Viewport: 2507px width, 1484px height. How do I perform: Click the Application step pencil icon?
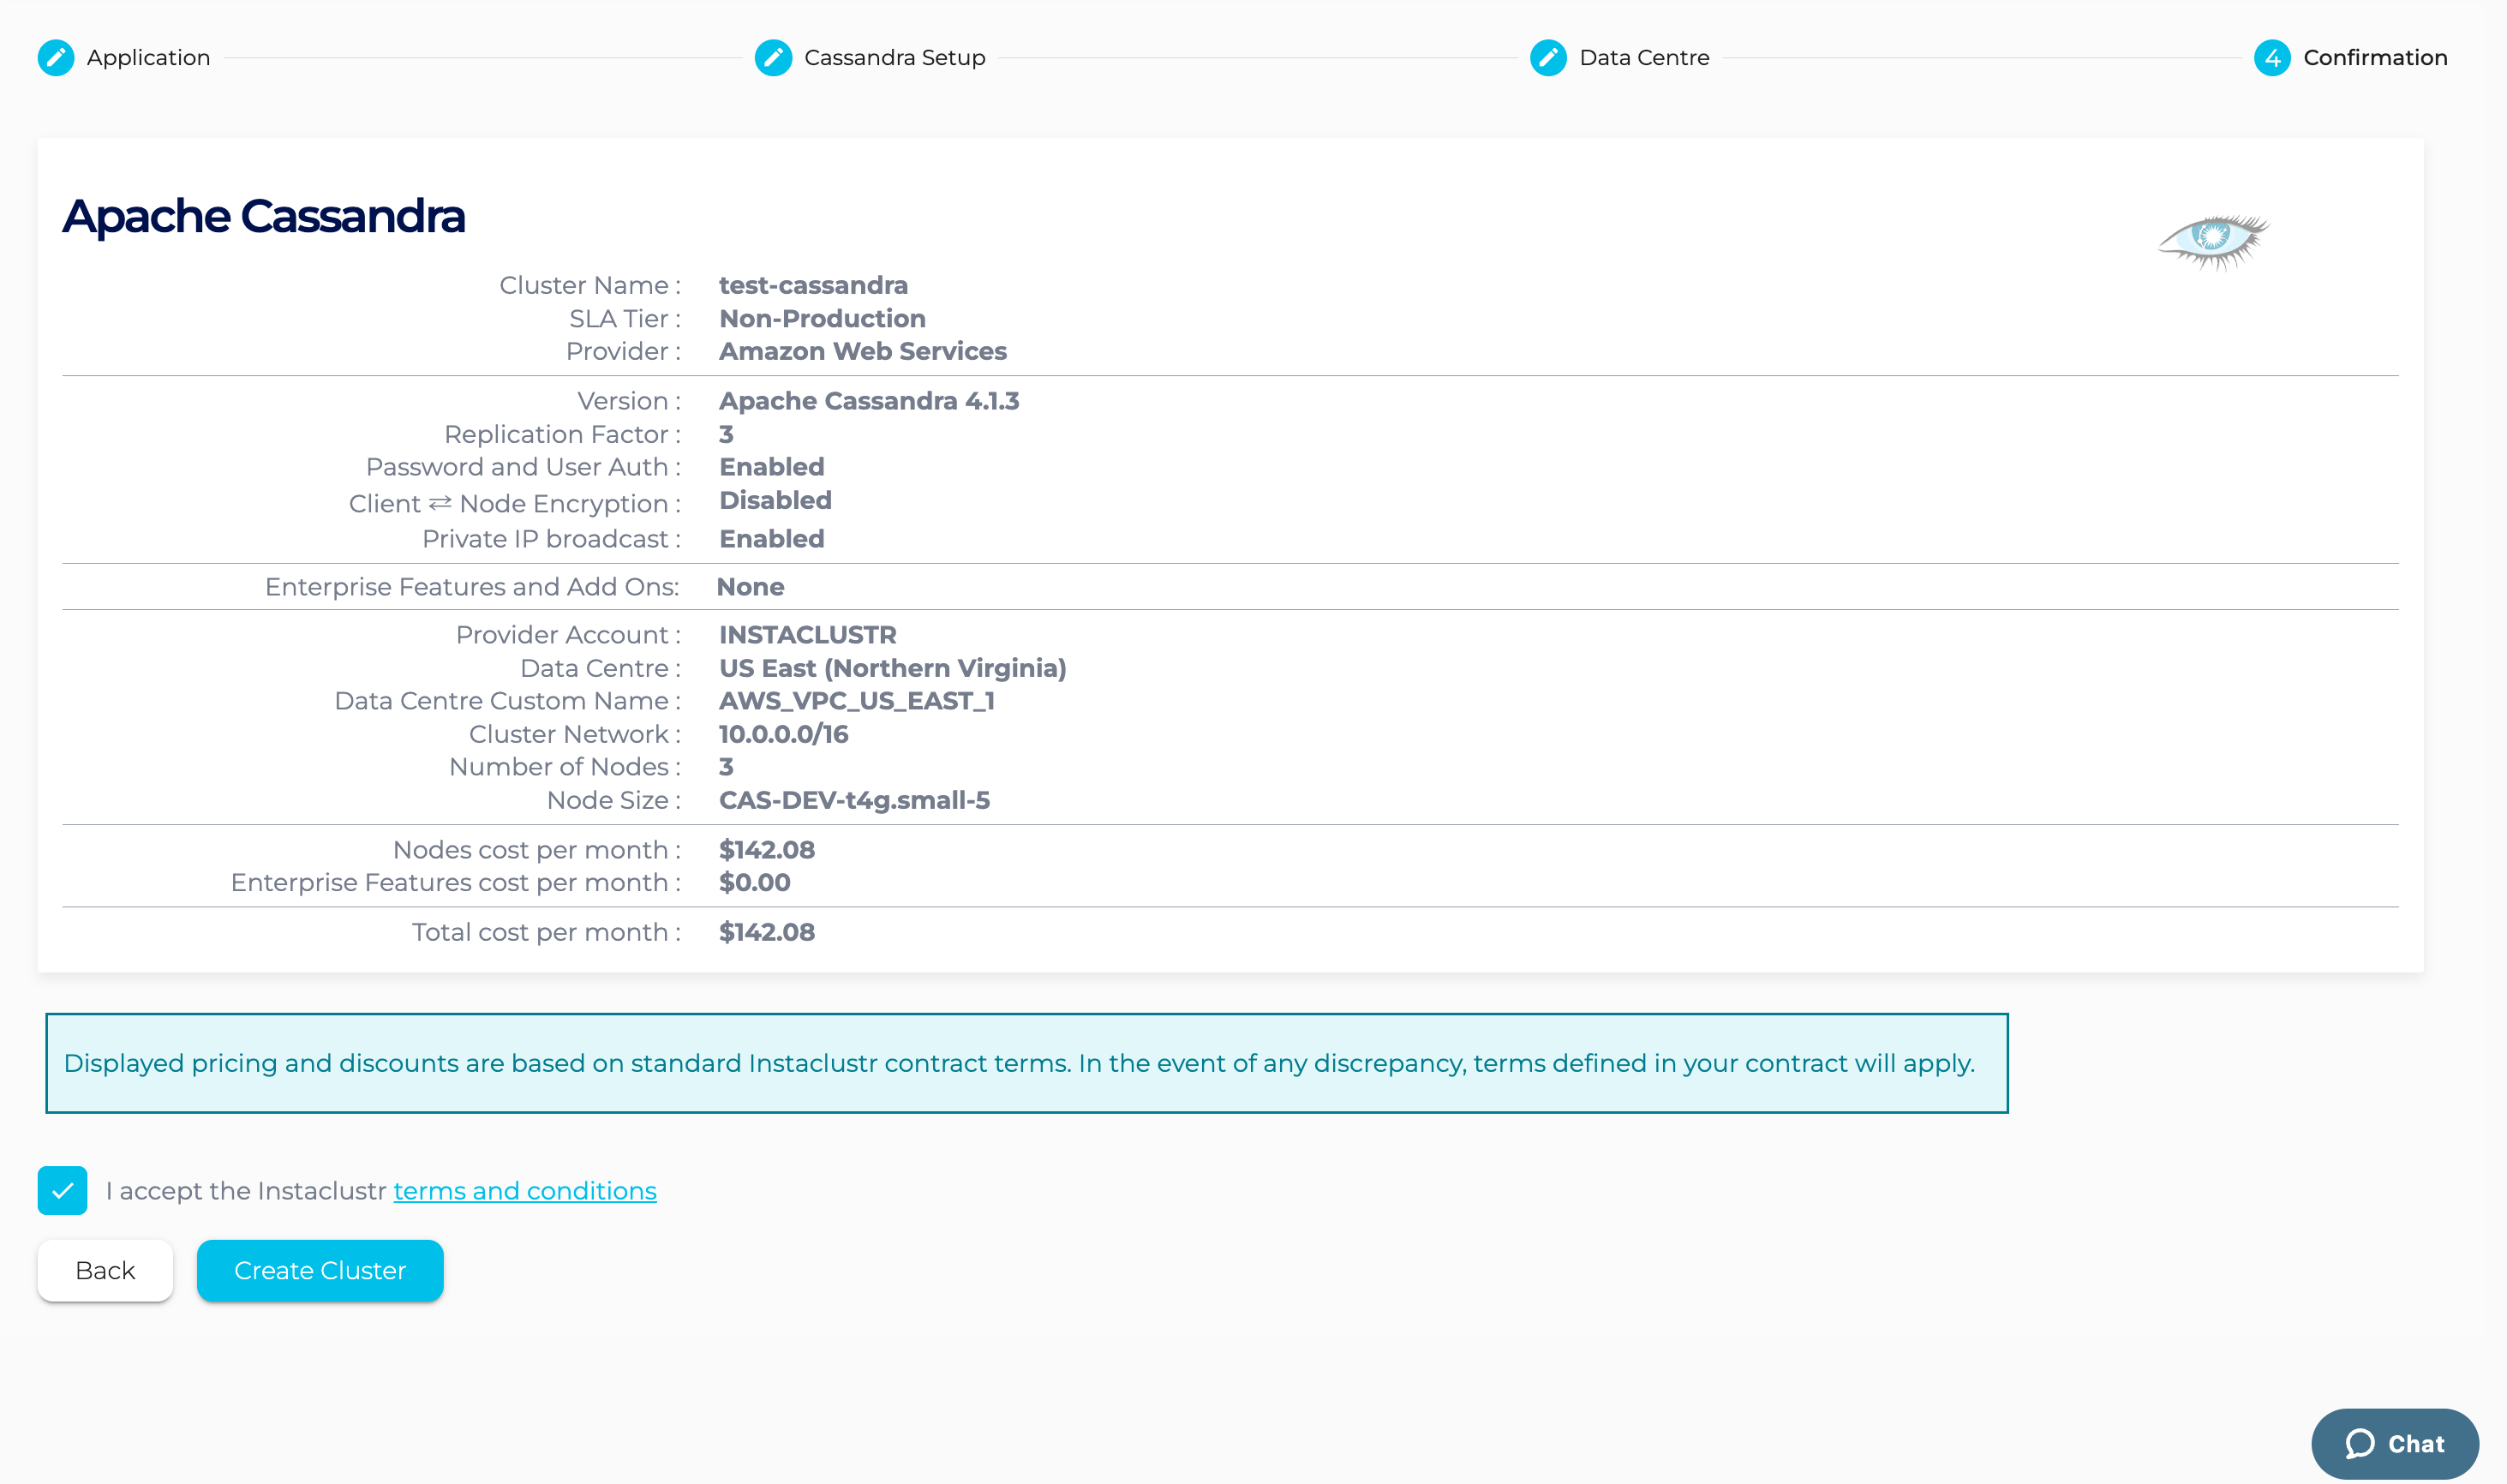56,58
